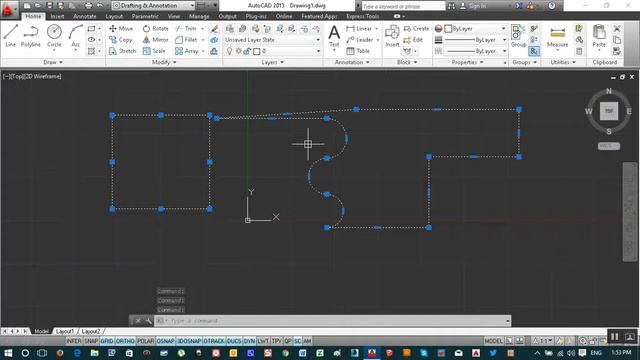The image size is (640, 360).
Task: Expand the Layers panel
Action: click(273, 62)
